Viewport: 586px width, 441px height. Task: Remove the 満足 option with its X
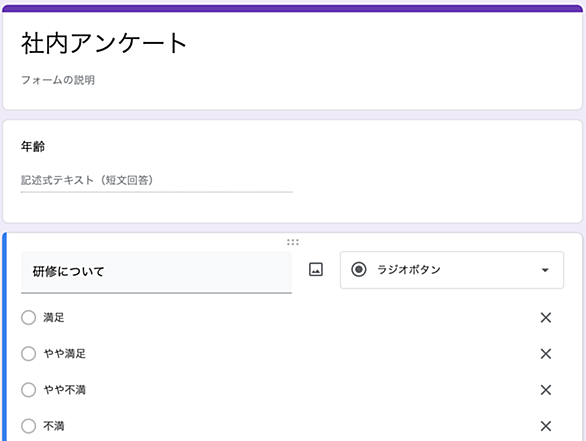tap(546, 318)
